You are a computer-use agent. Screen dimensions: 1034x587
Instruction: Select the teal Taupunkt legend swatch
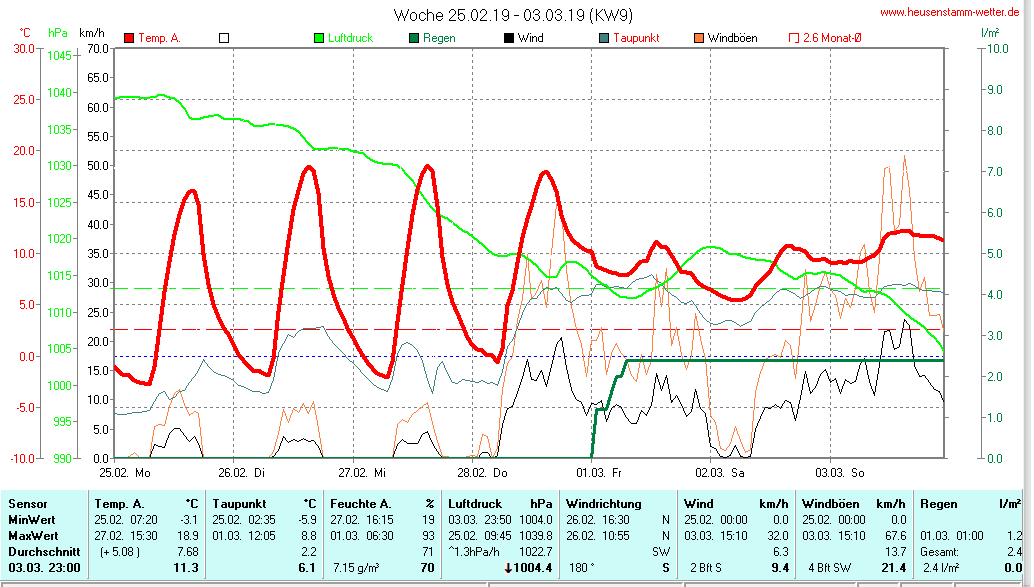tap(604, 38)
